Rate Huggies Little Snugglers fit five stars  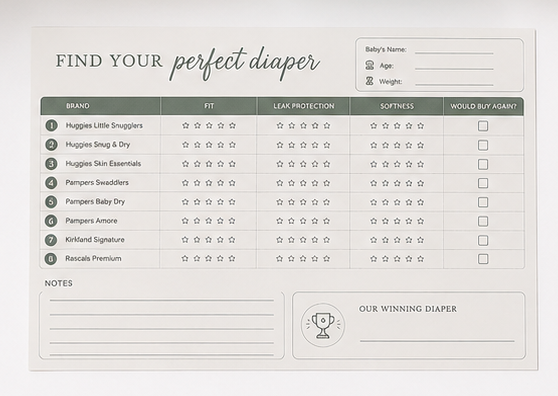232,125
